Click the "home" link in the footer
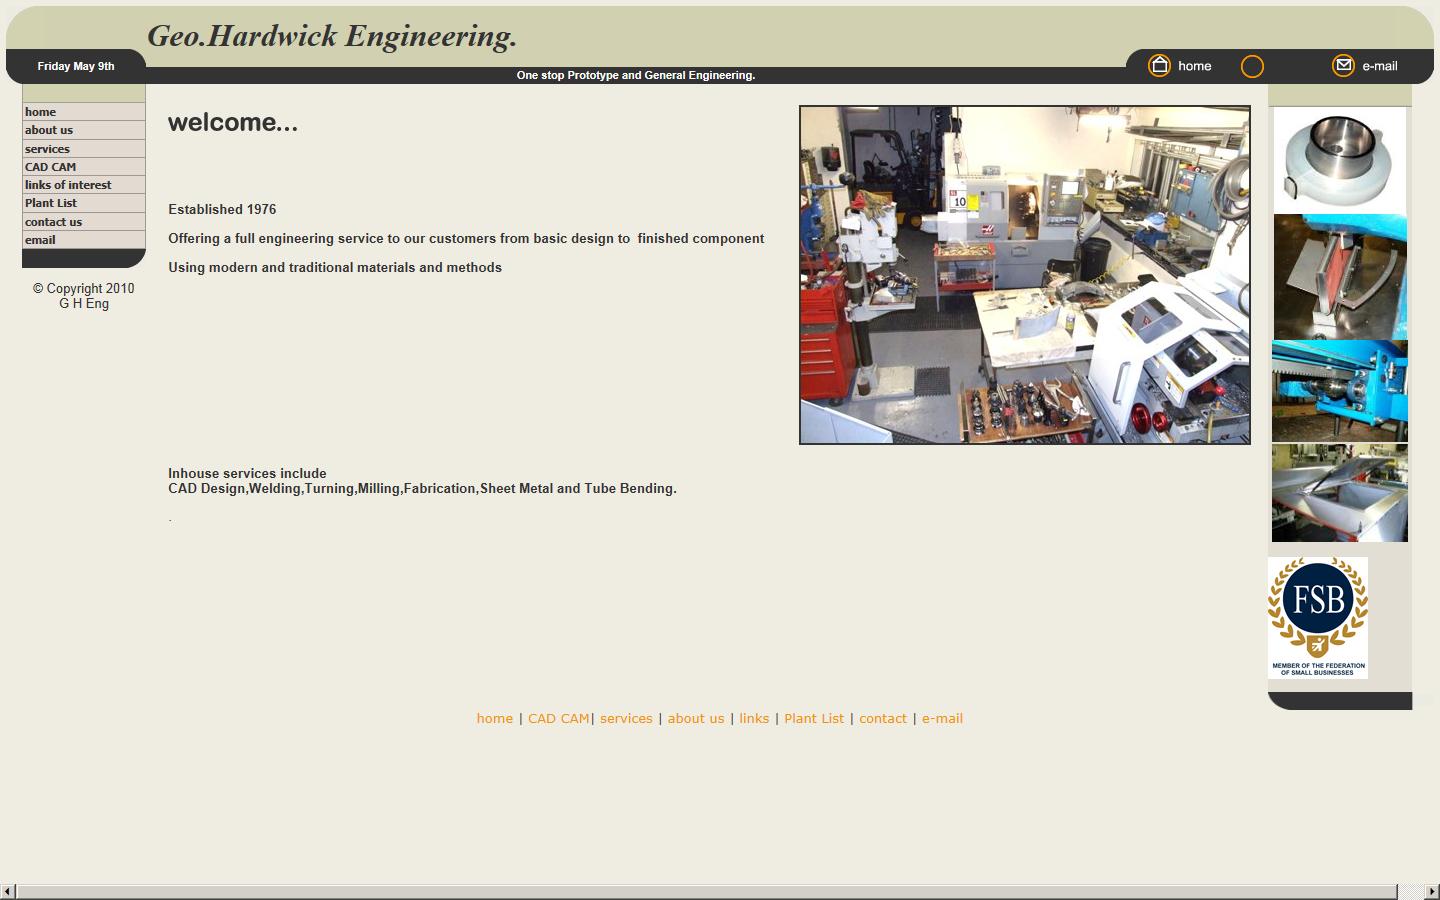Screen dimensions: 1440x900 [x=495, y=718]
